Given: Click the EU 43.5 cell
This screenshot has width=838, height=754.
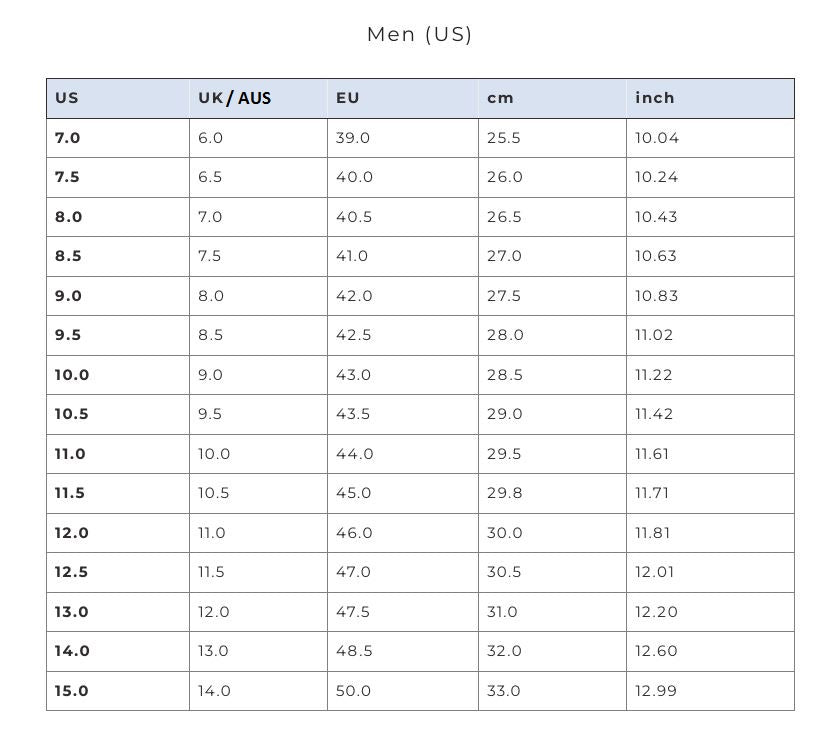Looking at the screenshot, I should click(354, 414).
